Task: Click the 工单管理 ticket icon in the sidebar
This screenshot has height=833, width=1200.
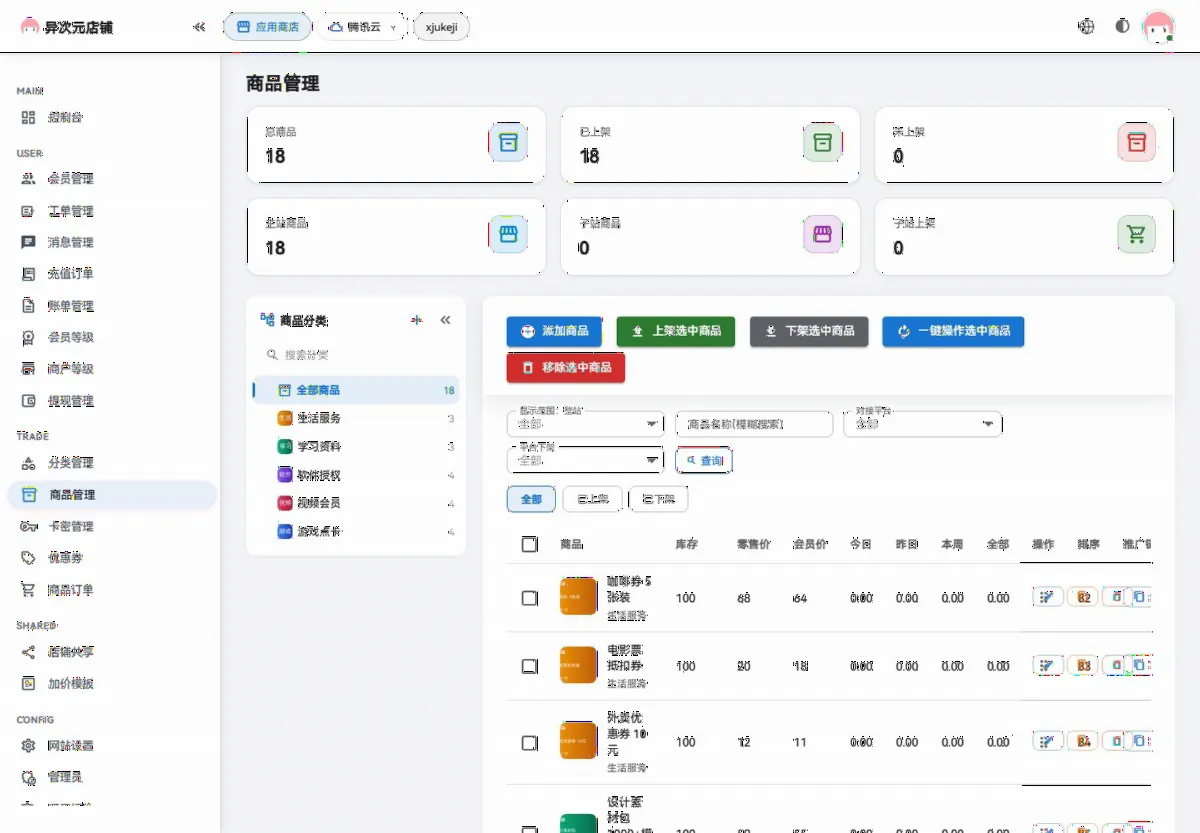Action: pyautogui.click(x=28, y=211)
